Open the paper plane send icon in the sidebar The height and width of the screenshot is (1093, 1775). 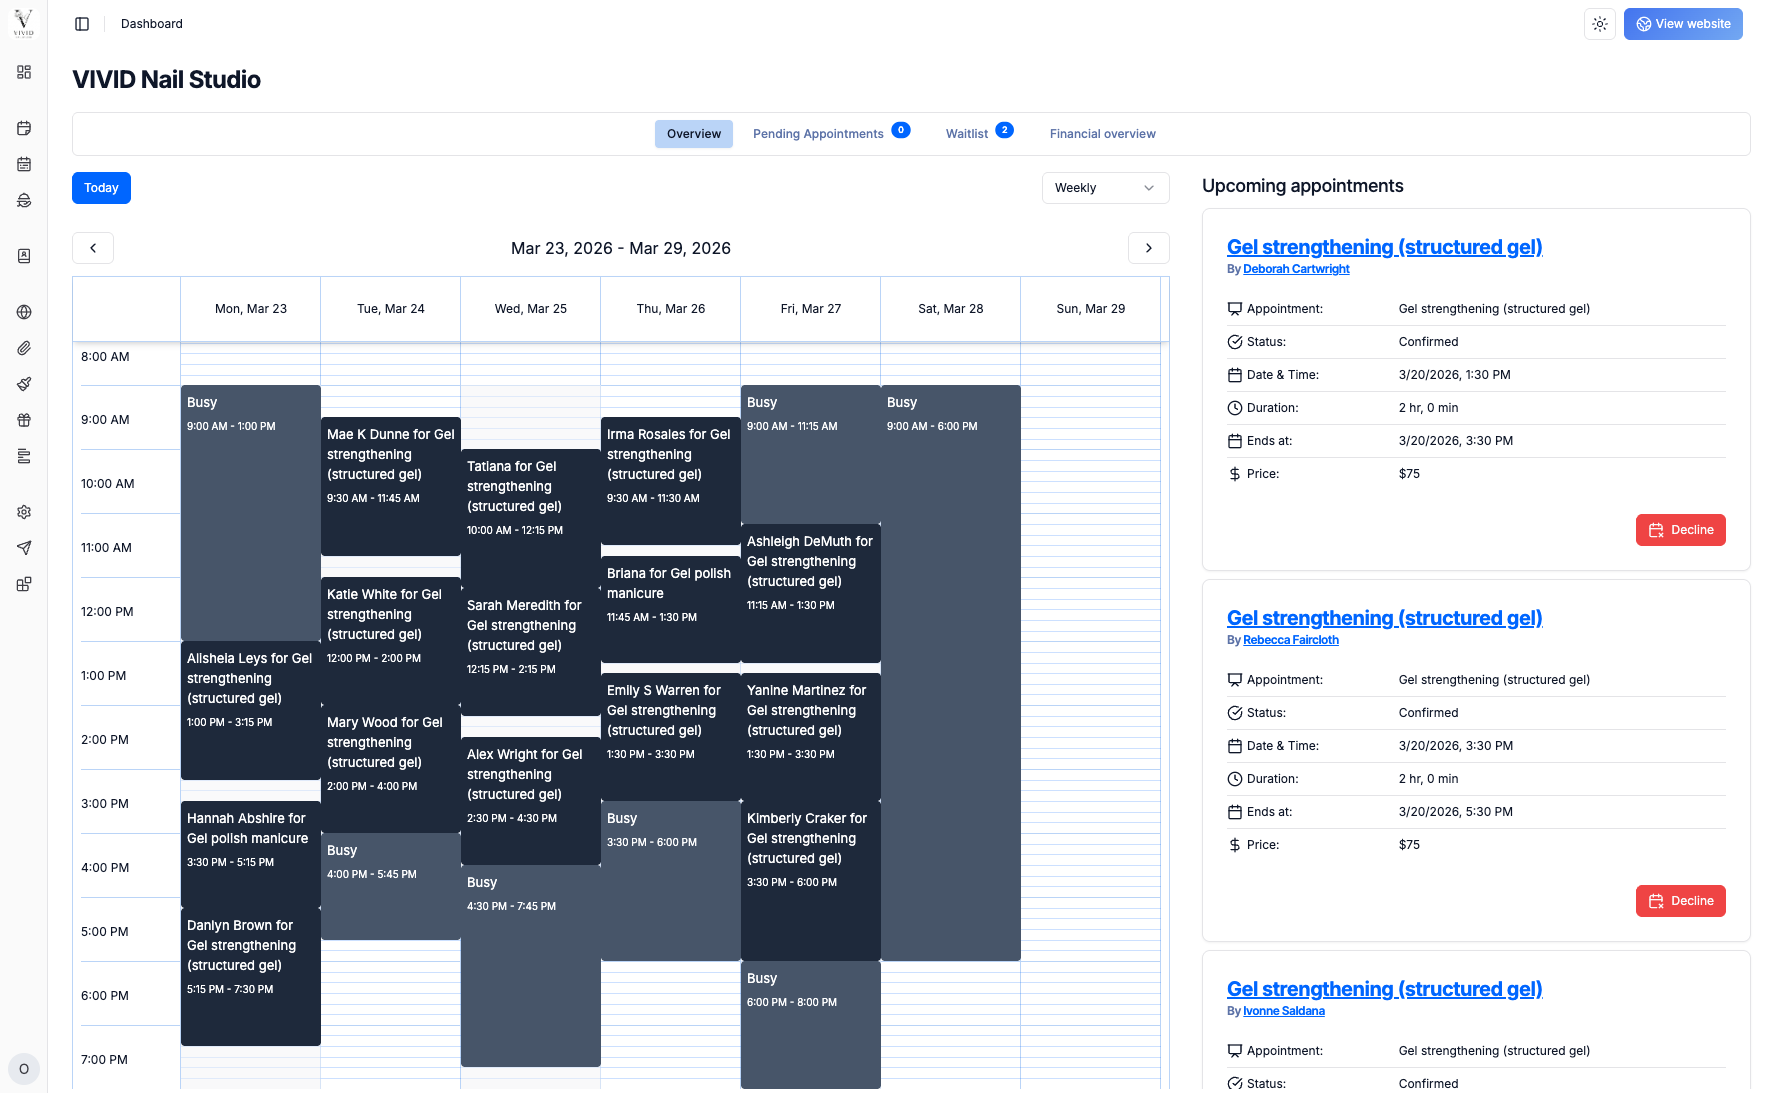24,548
